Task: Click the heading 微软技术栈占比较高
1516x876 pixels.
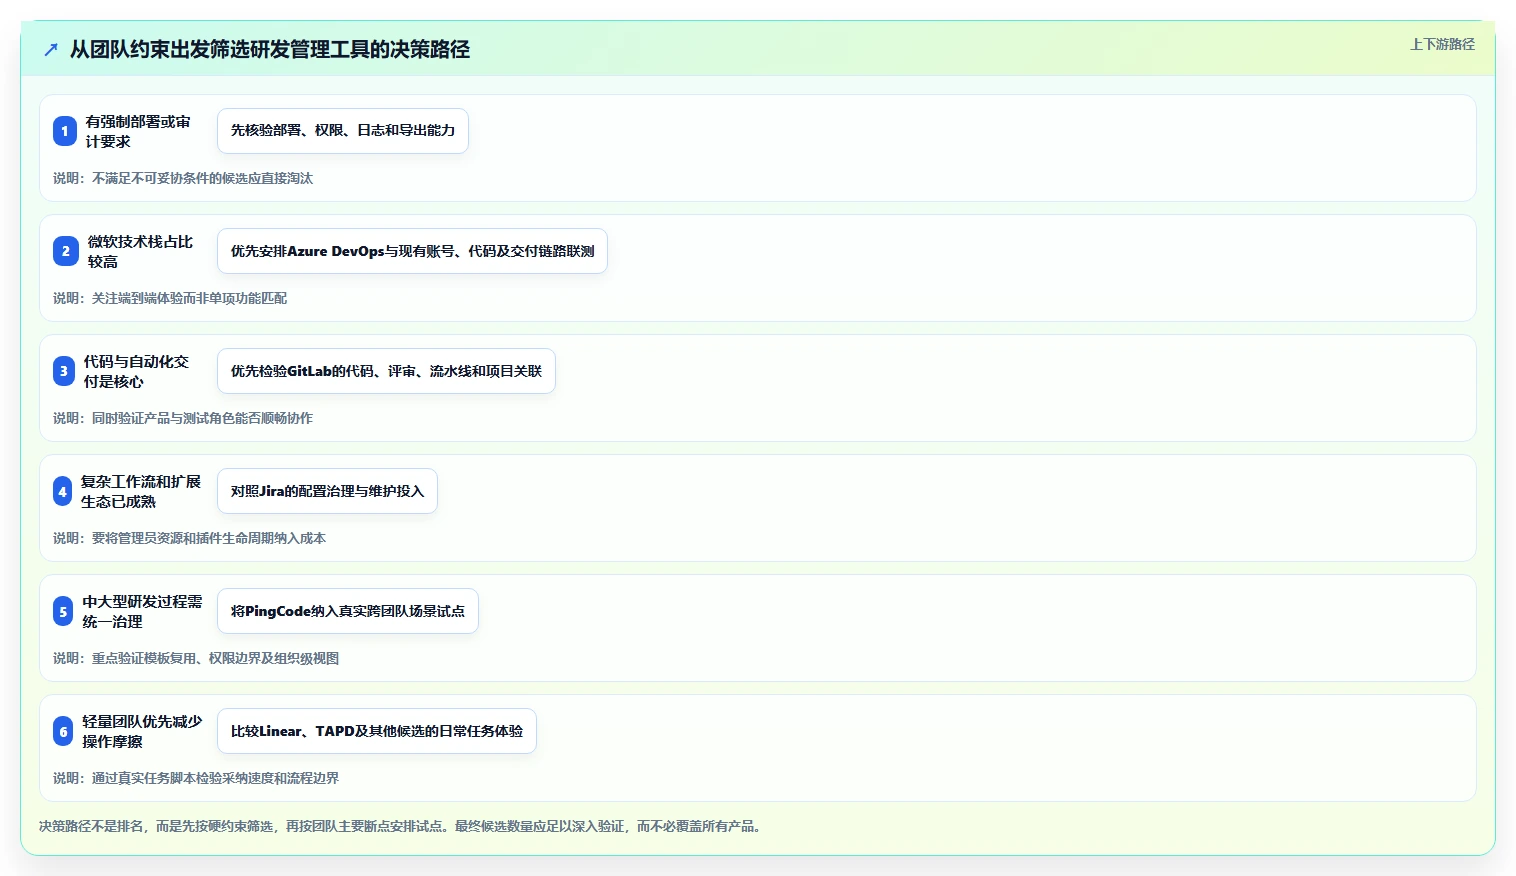Action: (x=140, y=251)
